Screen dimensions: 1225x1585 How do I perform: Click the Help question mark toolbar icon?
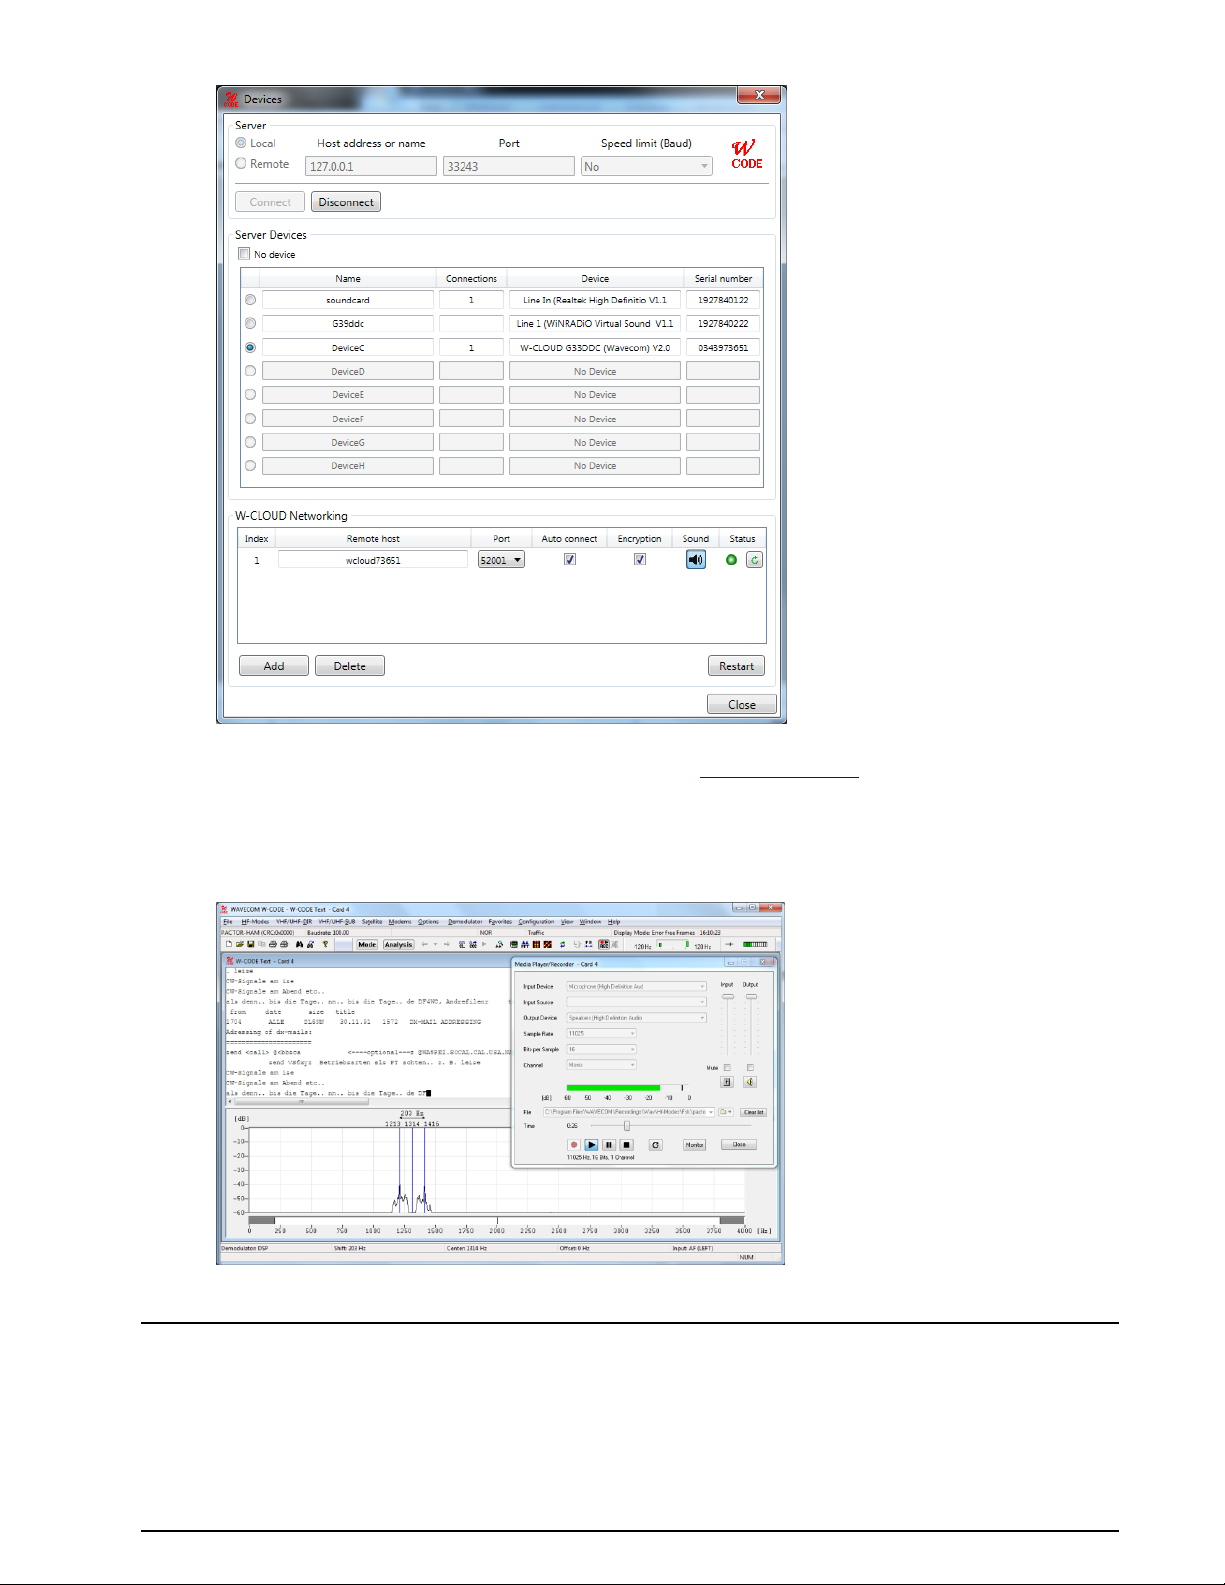tap(325, 944)
